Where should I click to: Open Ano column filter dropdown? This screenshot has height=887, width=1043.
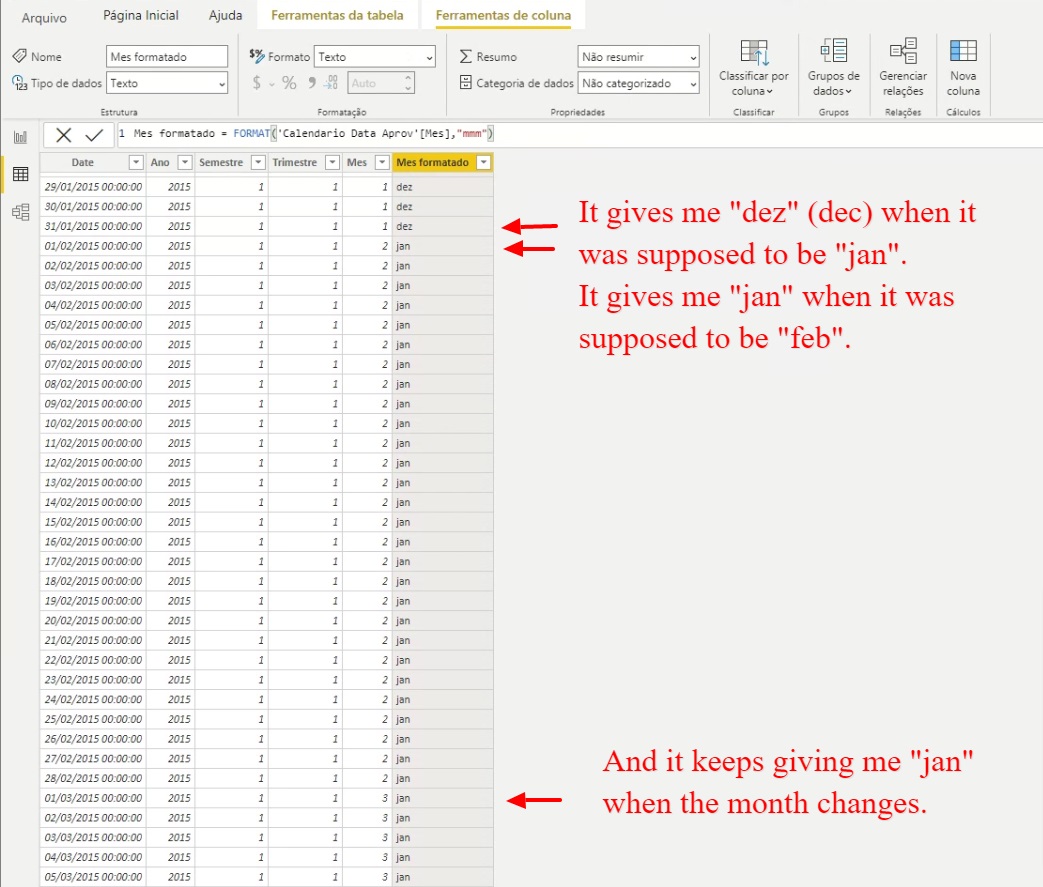[x=185, y=162]
